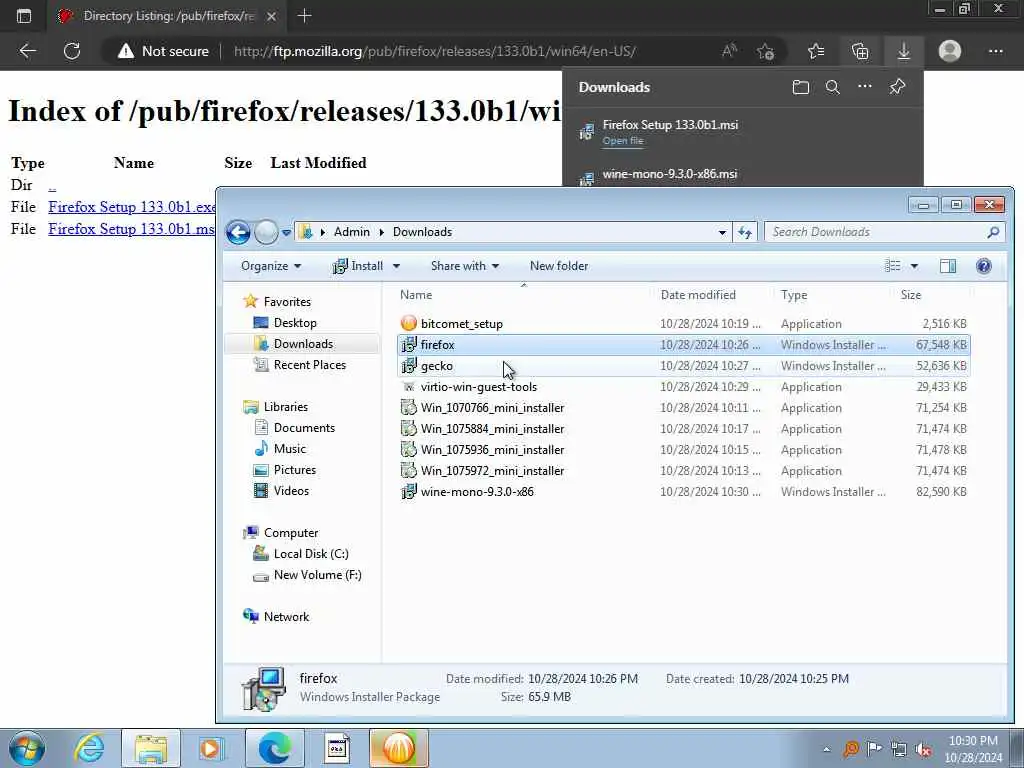1024x768 pixels.
Task: Open the Share with dropdown
Action: (465, 266)
